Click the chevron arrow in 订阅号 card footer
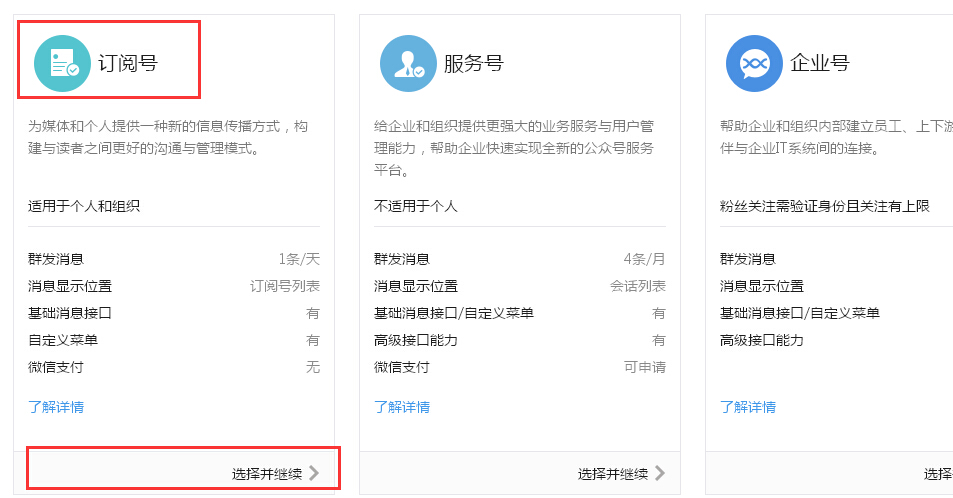Viewport: 953px width, 498px height. pyautogui.click(x=314, y=473)
